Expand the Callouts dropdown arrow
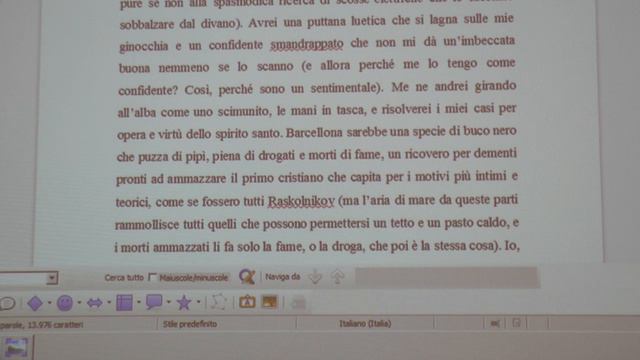640x360 pixels. (x=169, y=302)
